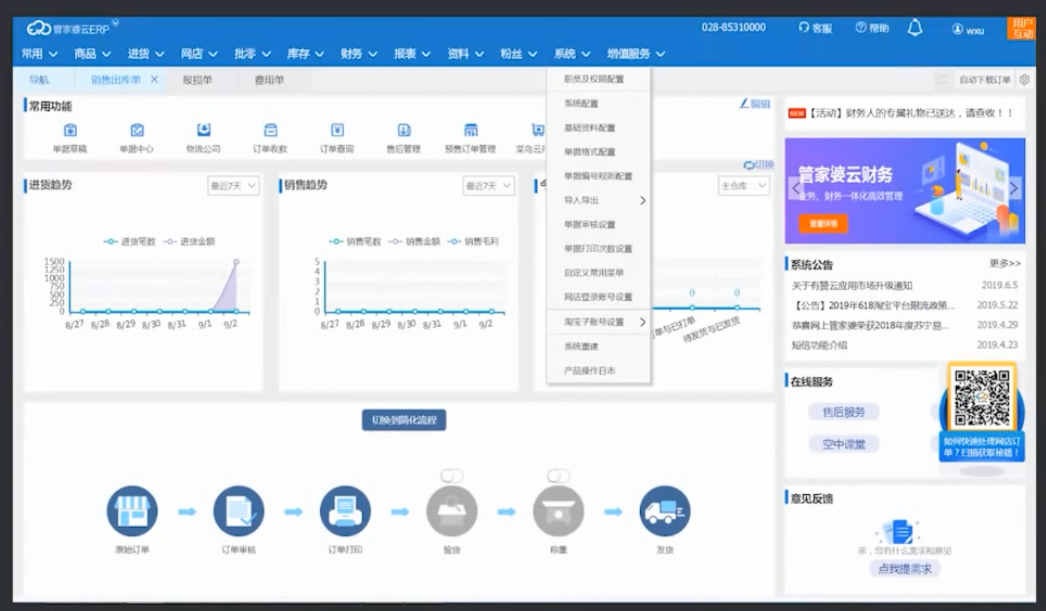Click the 原始订单 workflow icon
The height and width of the screenshot is (611, 1046).
[x=132, y=511]
